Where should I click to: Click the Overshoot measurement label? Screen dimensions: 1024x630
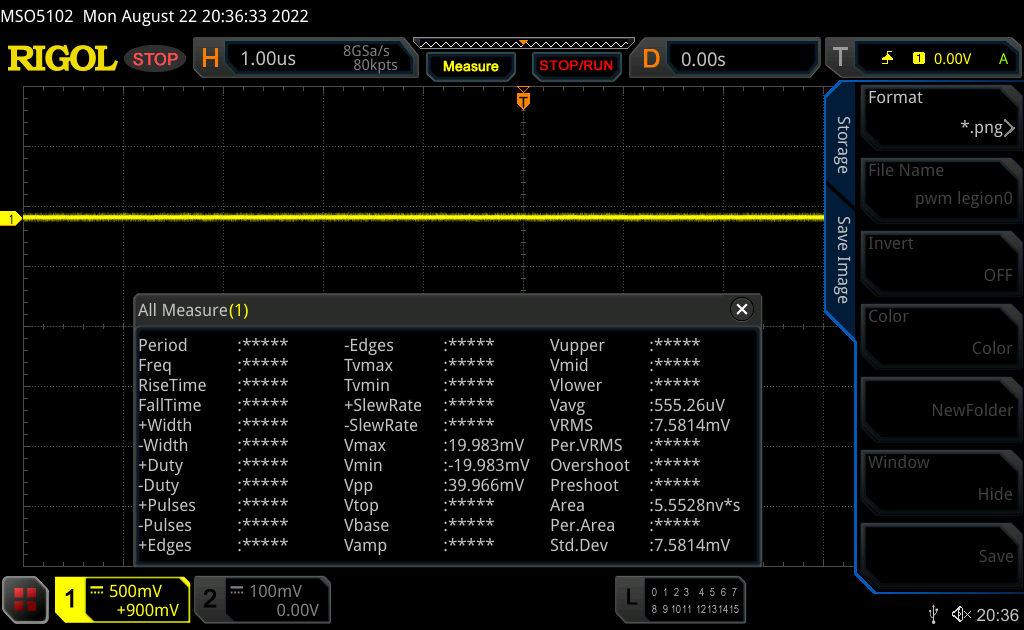coord(590,465)
